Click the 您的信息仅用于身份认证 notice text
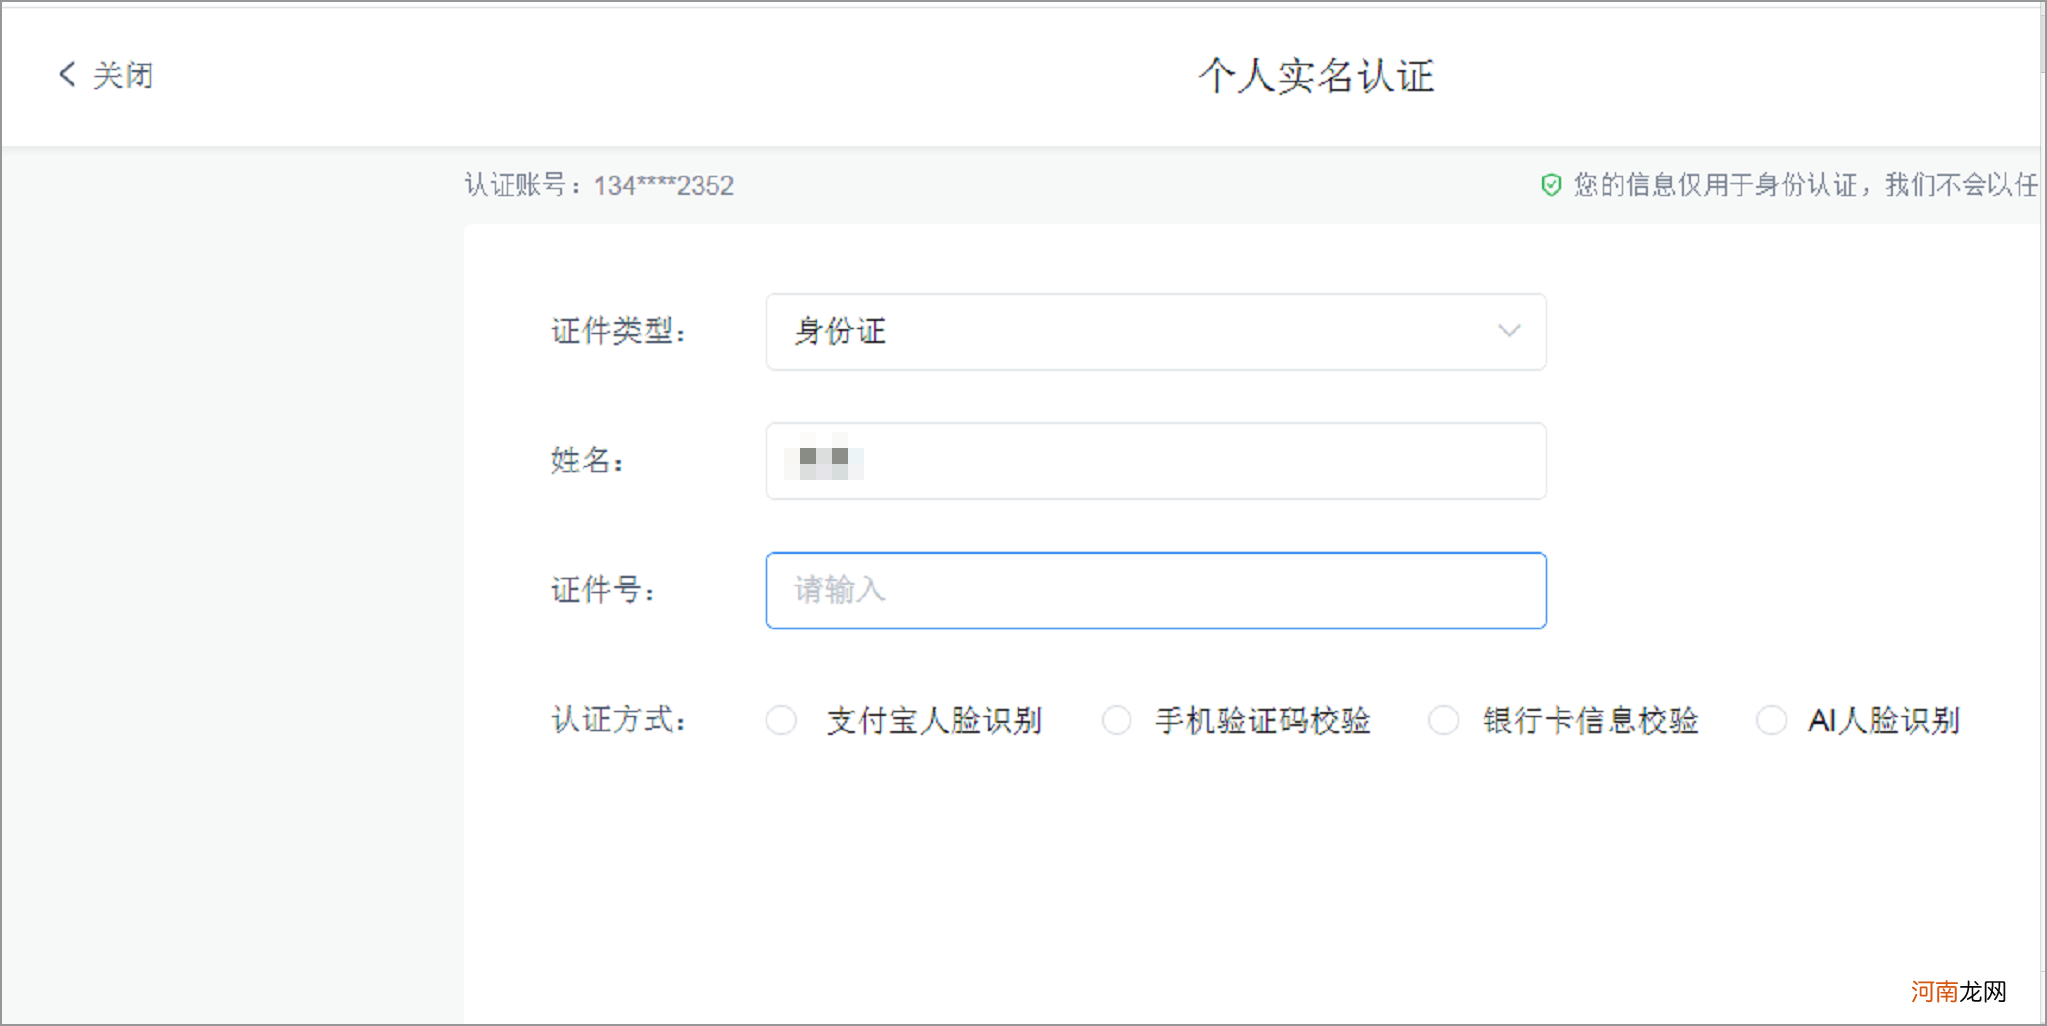Viewport: 2047px width, 1026px height. [x=1805, y=185]
